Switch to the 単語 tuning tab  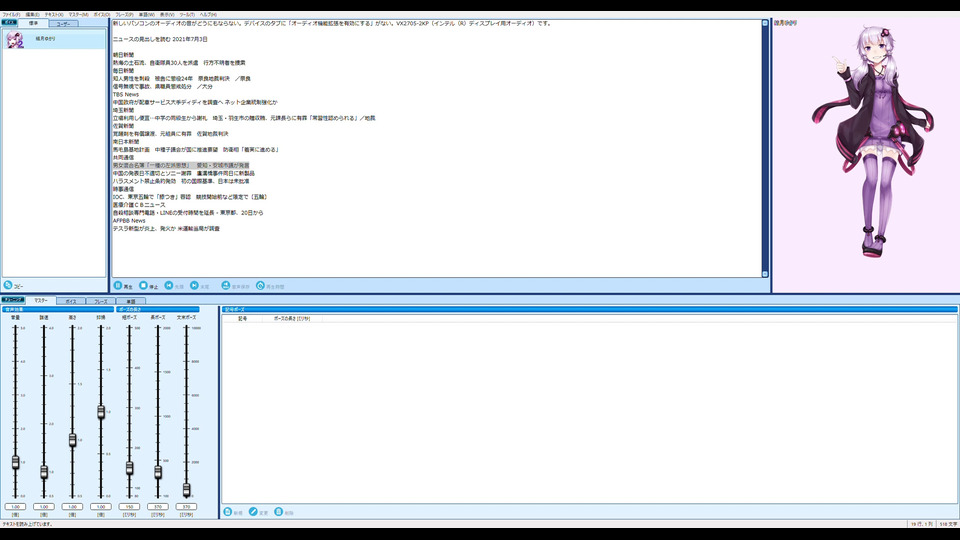131,301
